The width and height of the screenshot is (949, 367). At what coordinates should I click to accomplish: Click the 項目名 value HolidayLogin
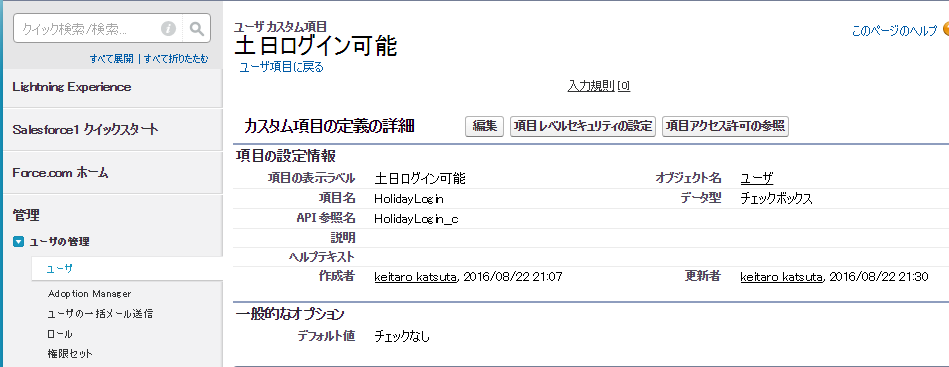click(x=410, y=199)
